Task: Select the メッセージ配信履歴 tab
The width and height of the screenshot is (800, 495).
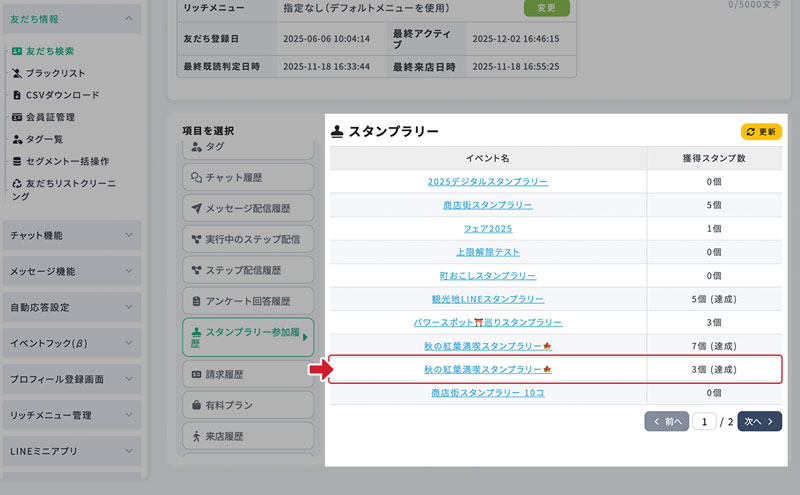Action: tap(247, 209)
